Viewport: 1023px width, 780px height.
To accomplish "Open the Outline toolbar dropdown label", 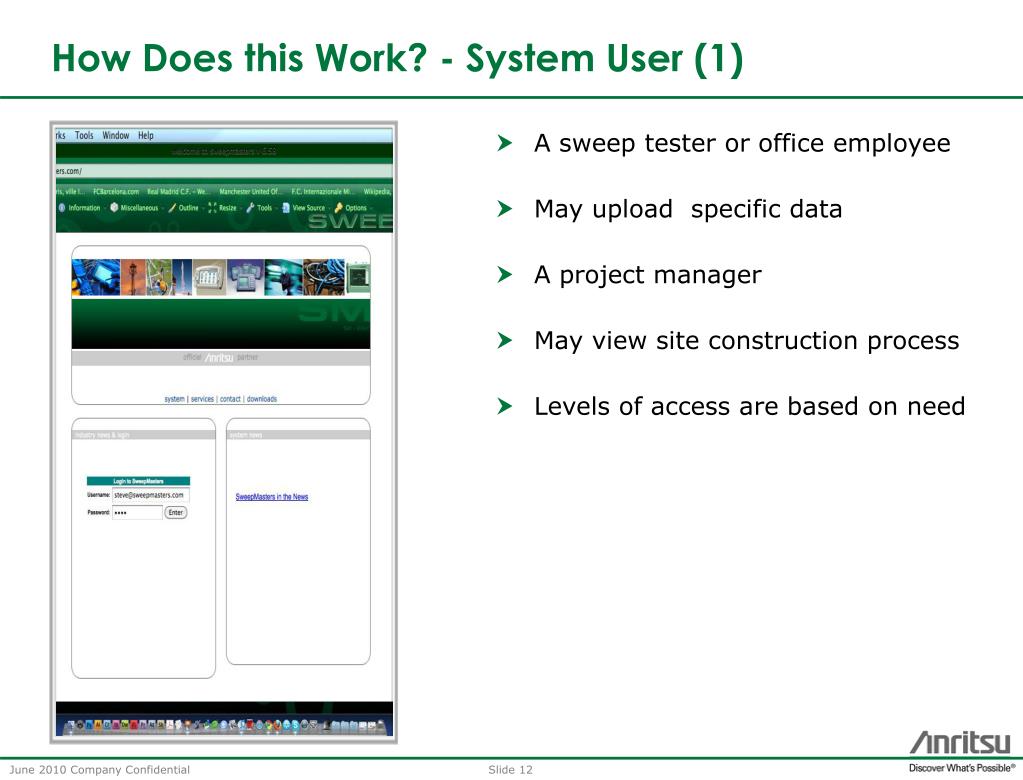I will tap(189, 208).
